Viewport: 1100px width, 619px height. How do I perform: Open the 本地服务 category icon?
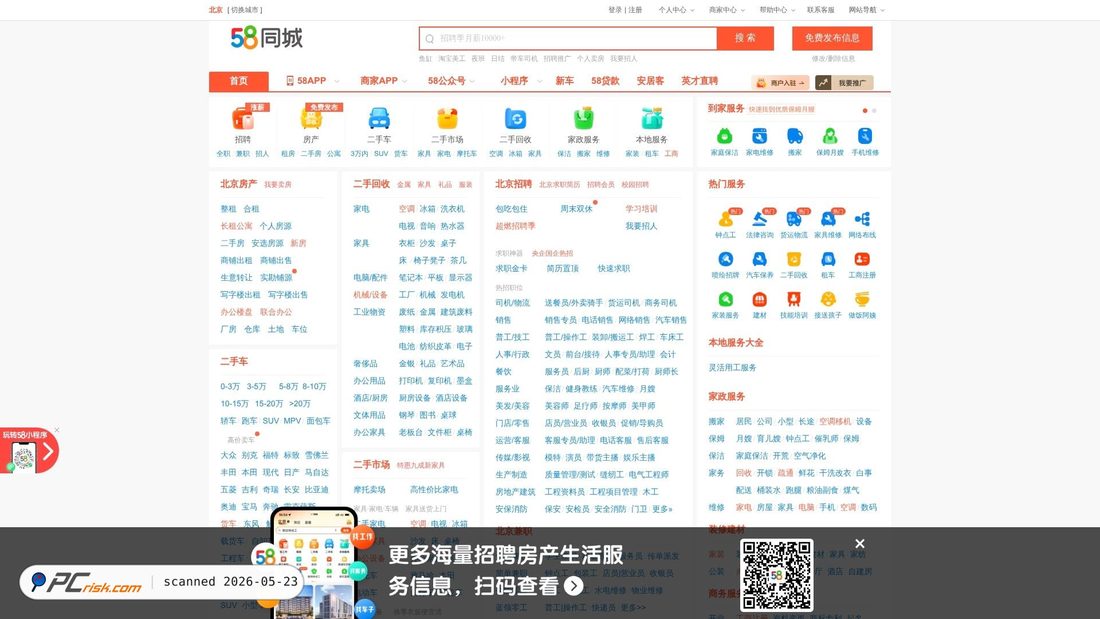652,119
